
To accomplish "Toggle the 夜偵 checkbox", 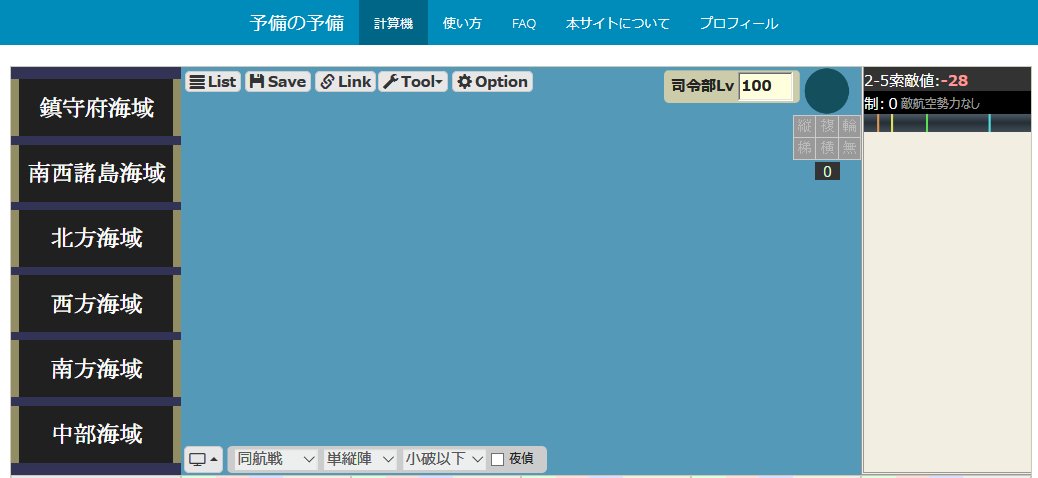I will (497, 459).
